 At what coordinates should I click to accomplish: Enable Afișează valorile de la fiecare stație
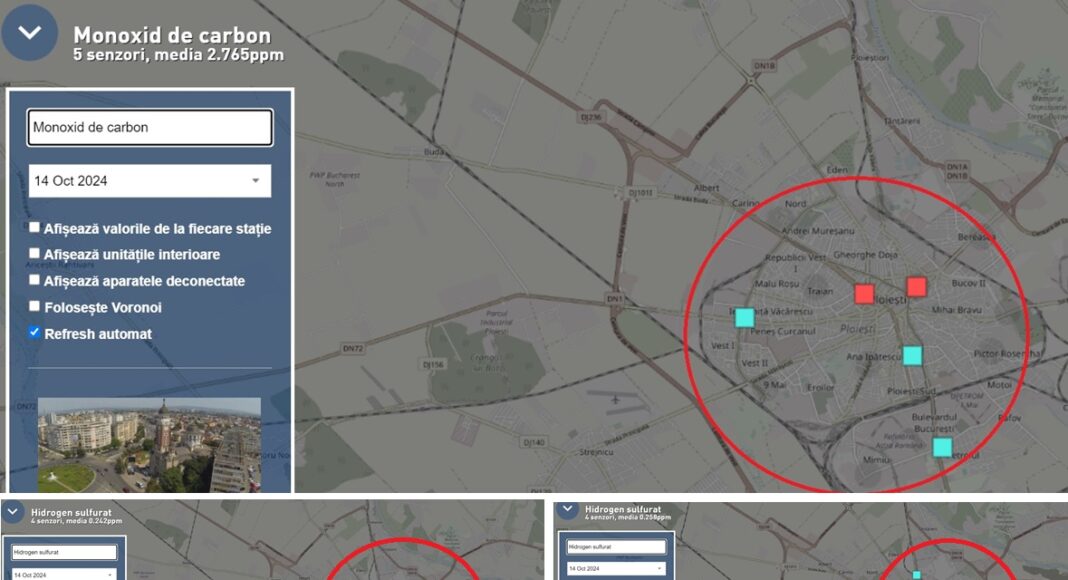34,227
